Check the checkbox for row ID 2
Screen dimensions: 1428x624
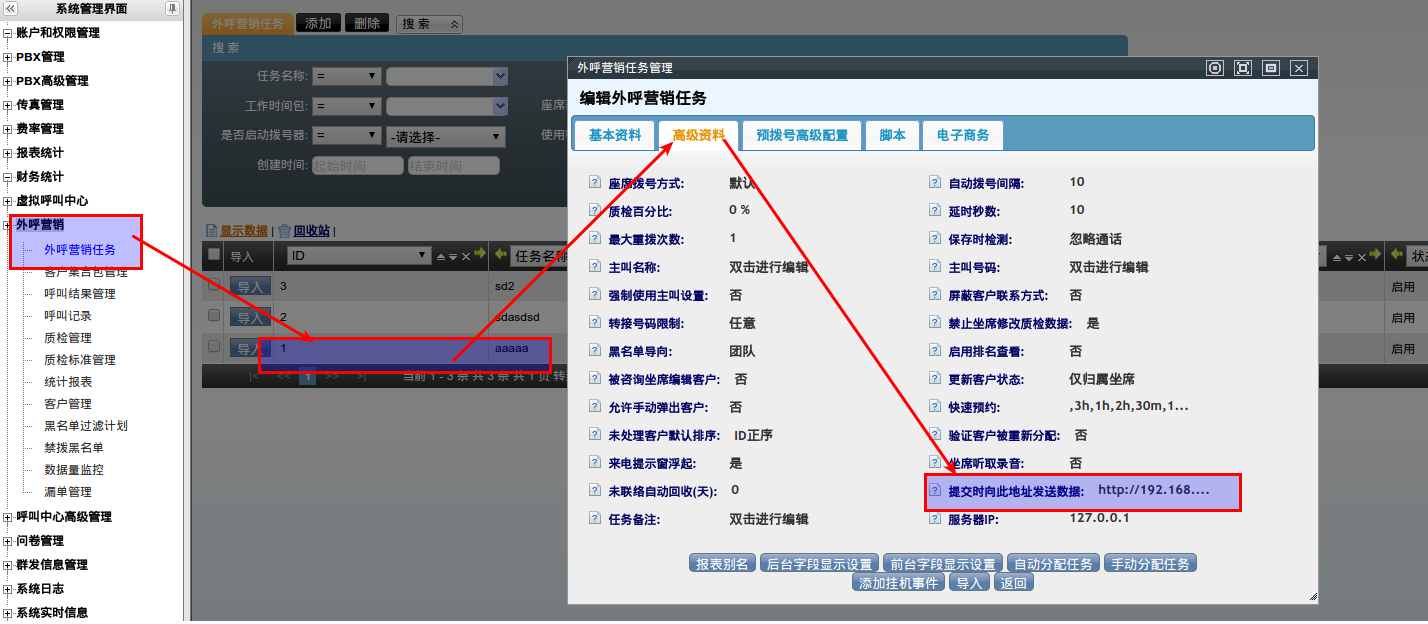click(214, 316)
